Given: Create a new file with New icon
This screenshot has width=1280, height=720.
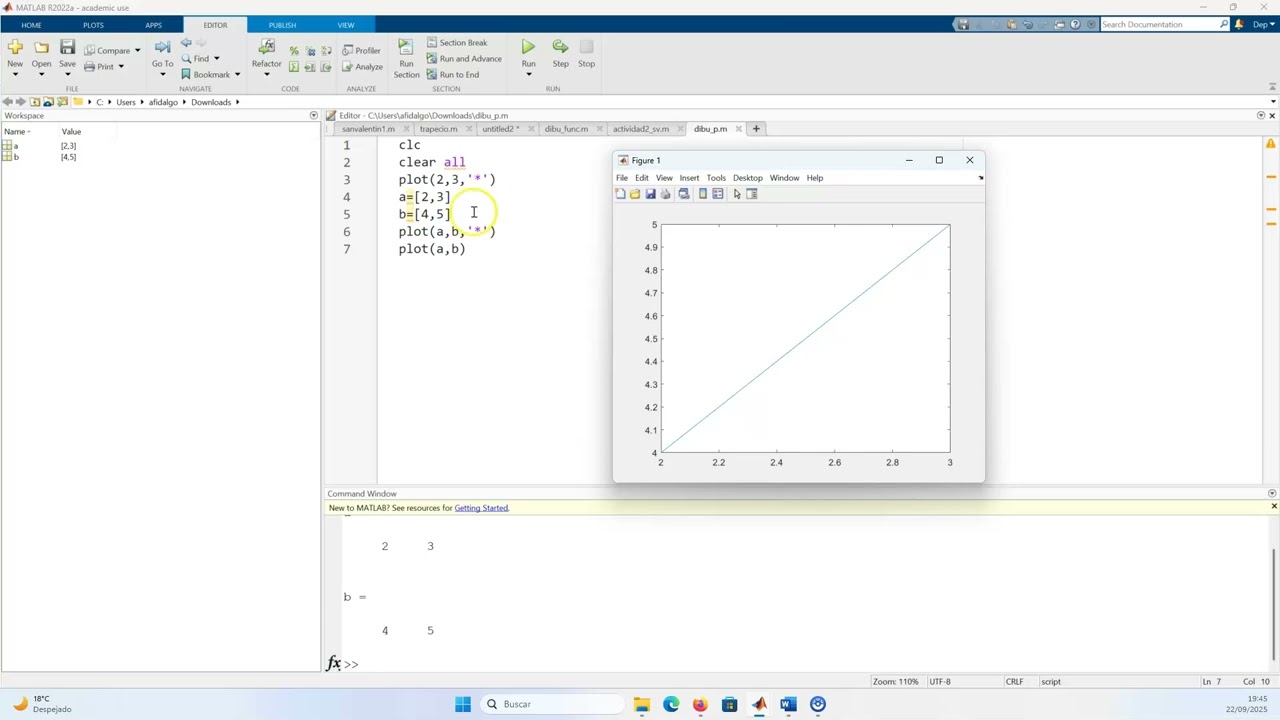Looking at the screenshot, I should (15, 47).
